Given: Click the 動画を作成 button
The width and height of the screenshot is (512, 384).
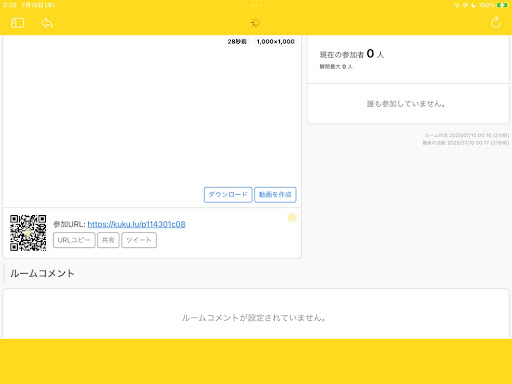Looking at the screenshot, I should click(275, 195).
